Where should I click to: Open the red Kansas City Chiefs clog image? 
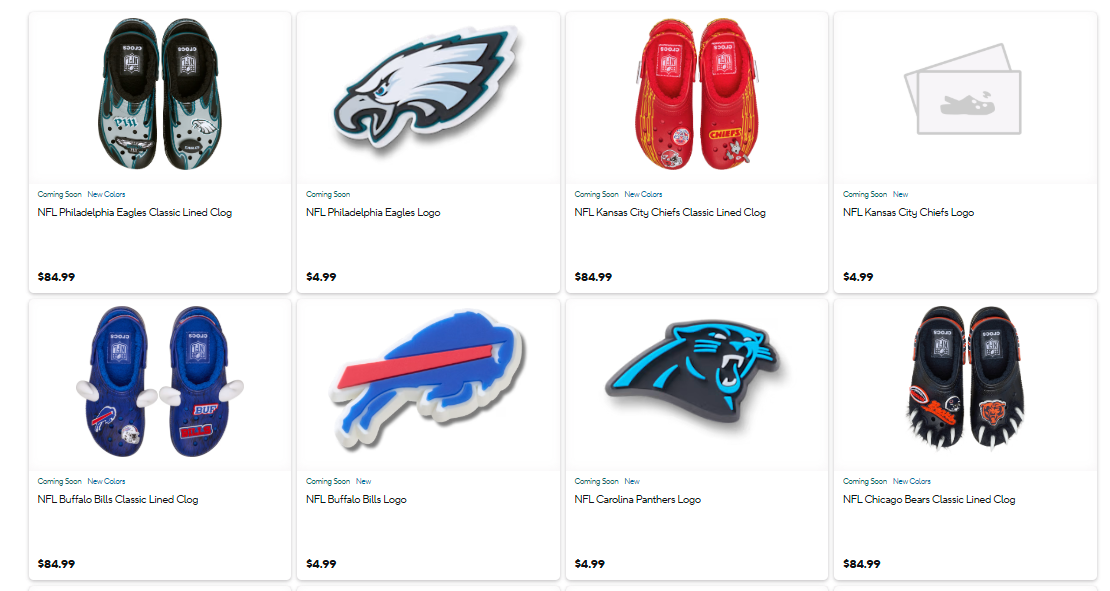pyautogui.click(x=696, y=93)
